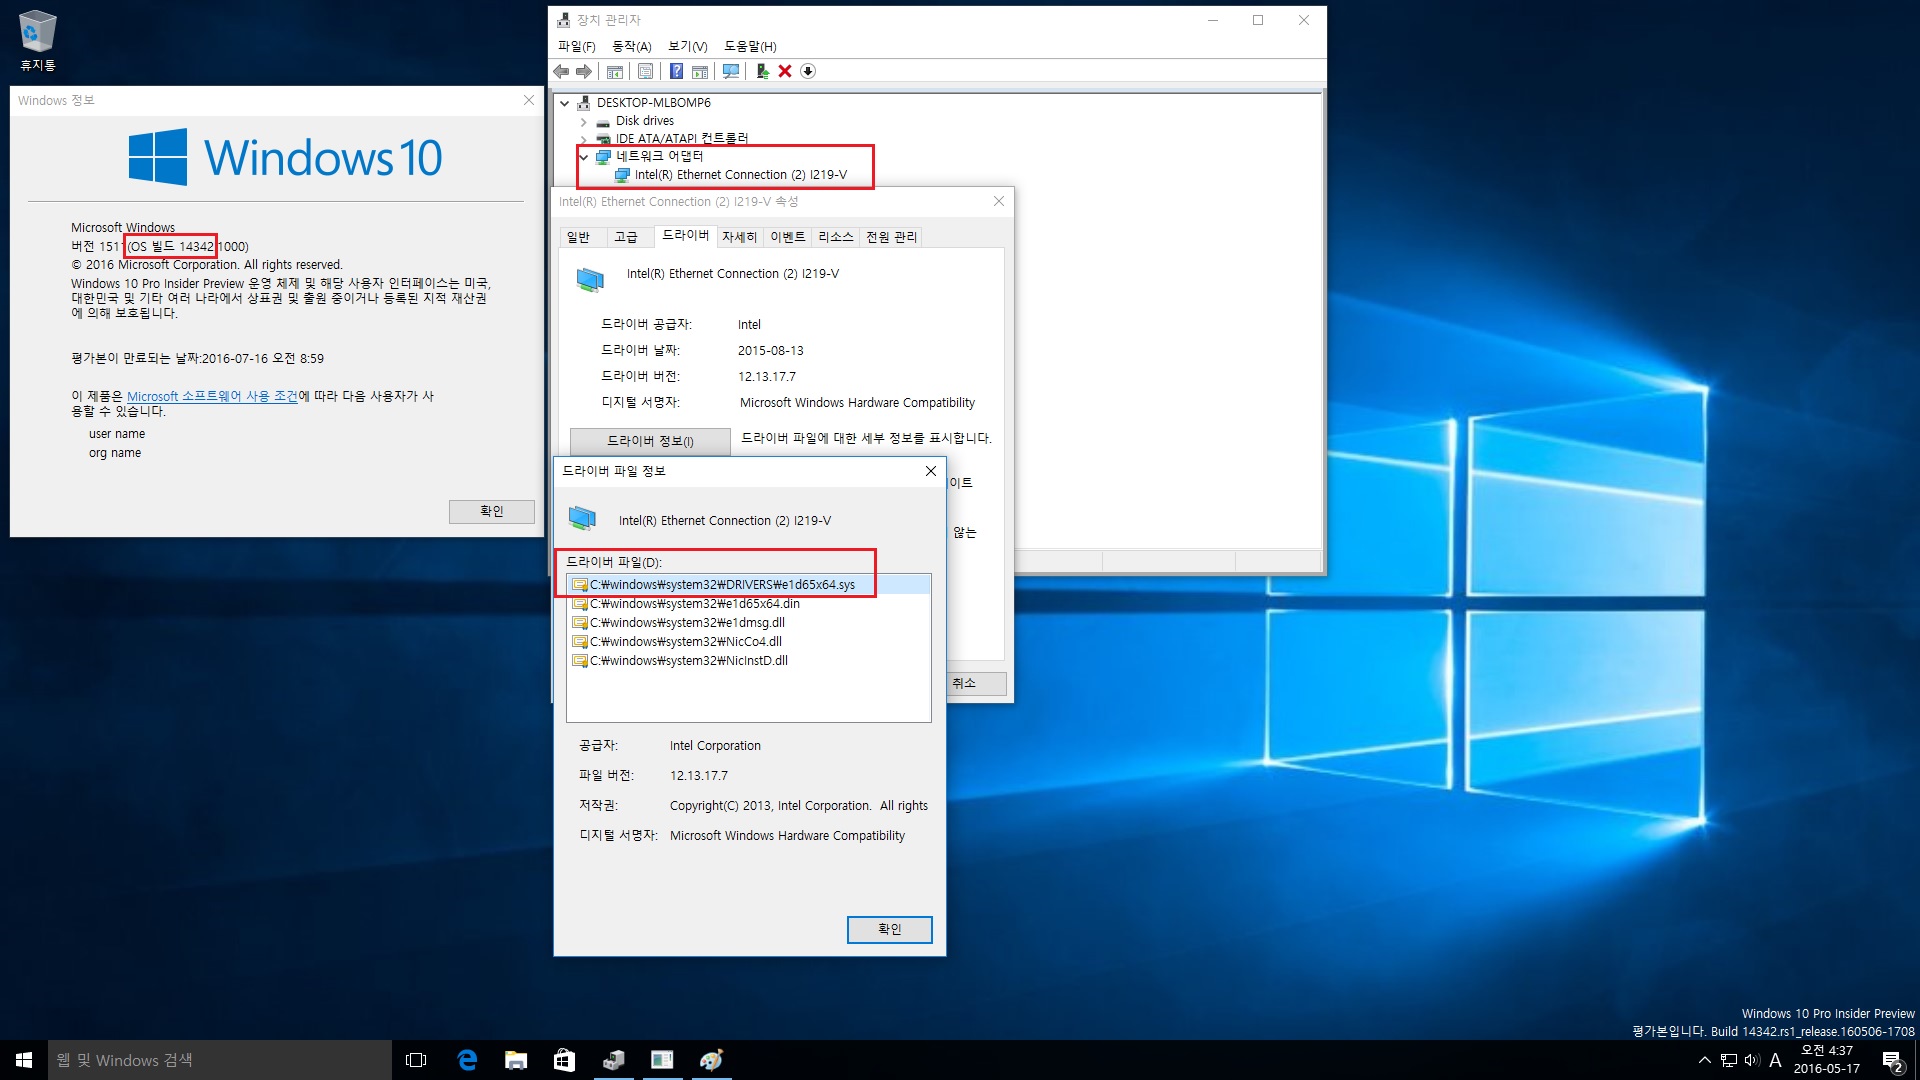Screen dimensions: 1920x1080
Task: Open the Windows Start button
Action: tap(24, 1060)
